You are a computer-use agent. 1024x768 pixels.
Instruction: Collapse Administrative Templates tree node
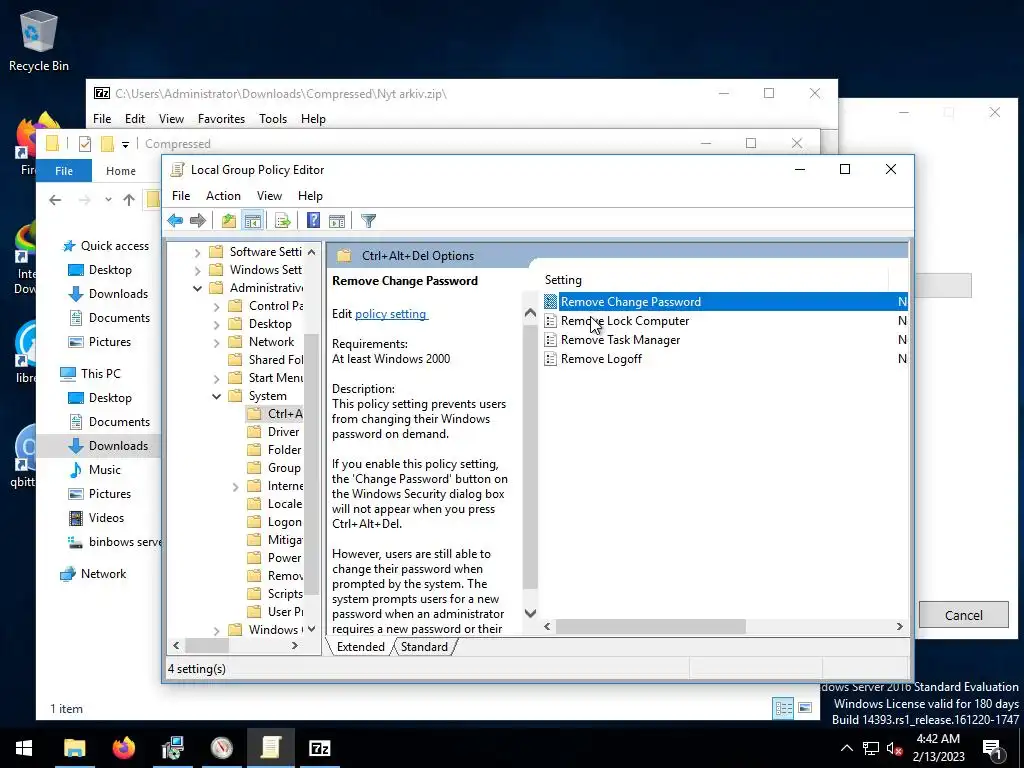click(x=197, y=288)
